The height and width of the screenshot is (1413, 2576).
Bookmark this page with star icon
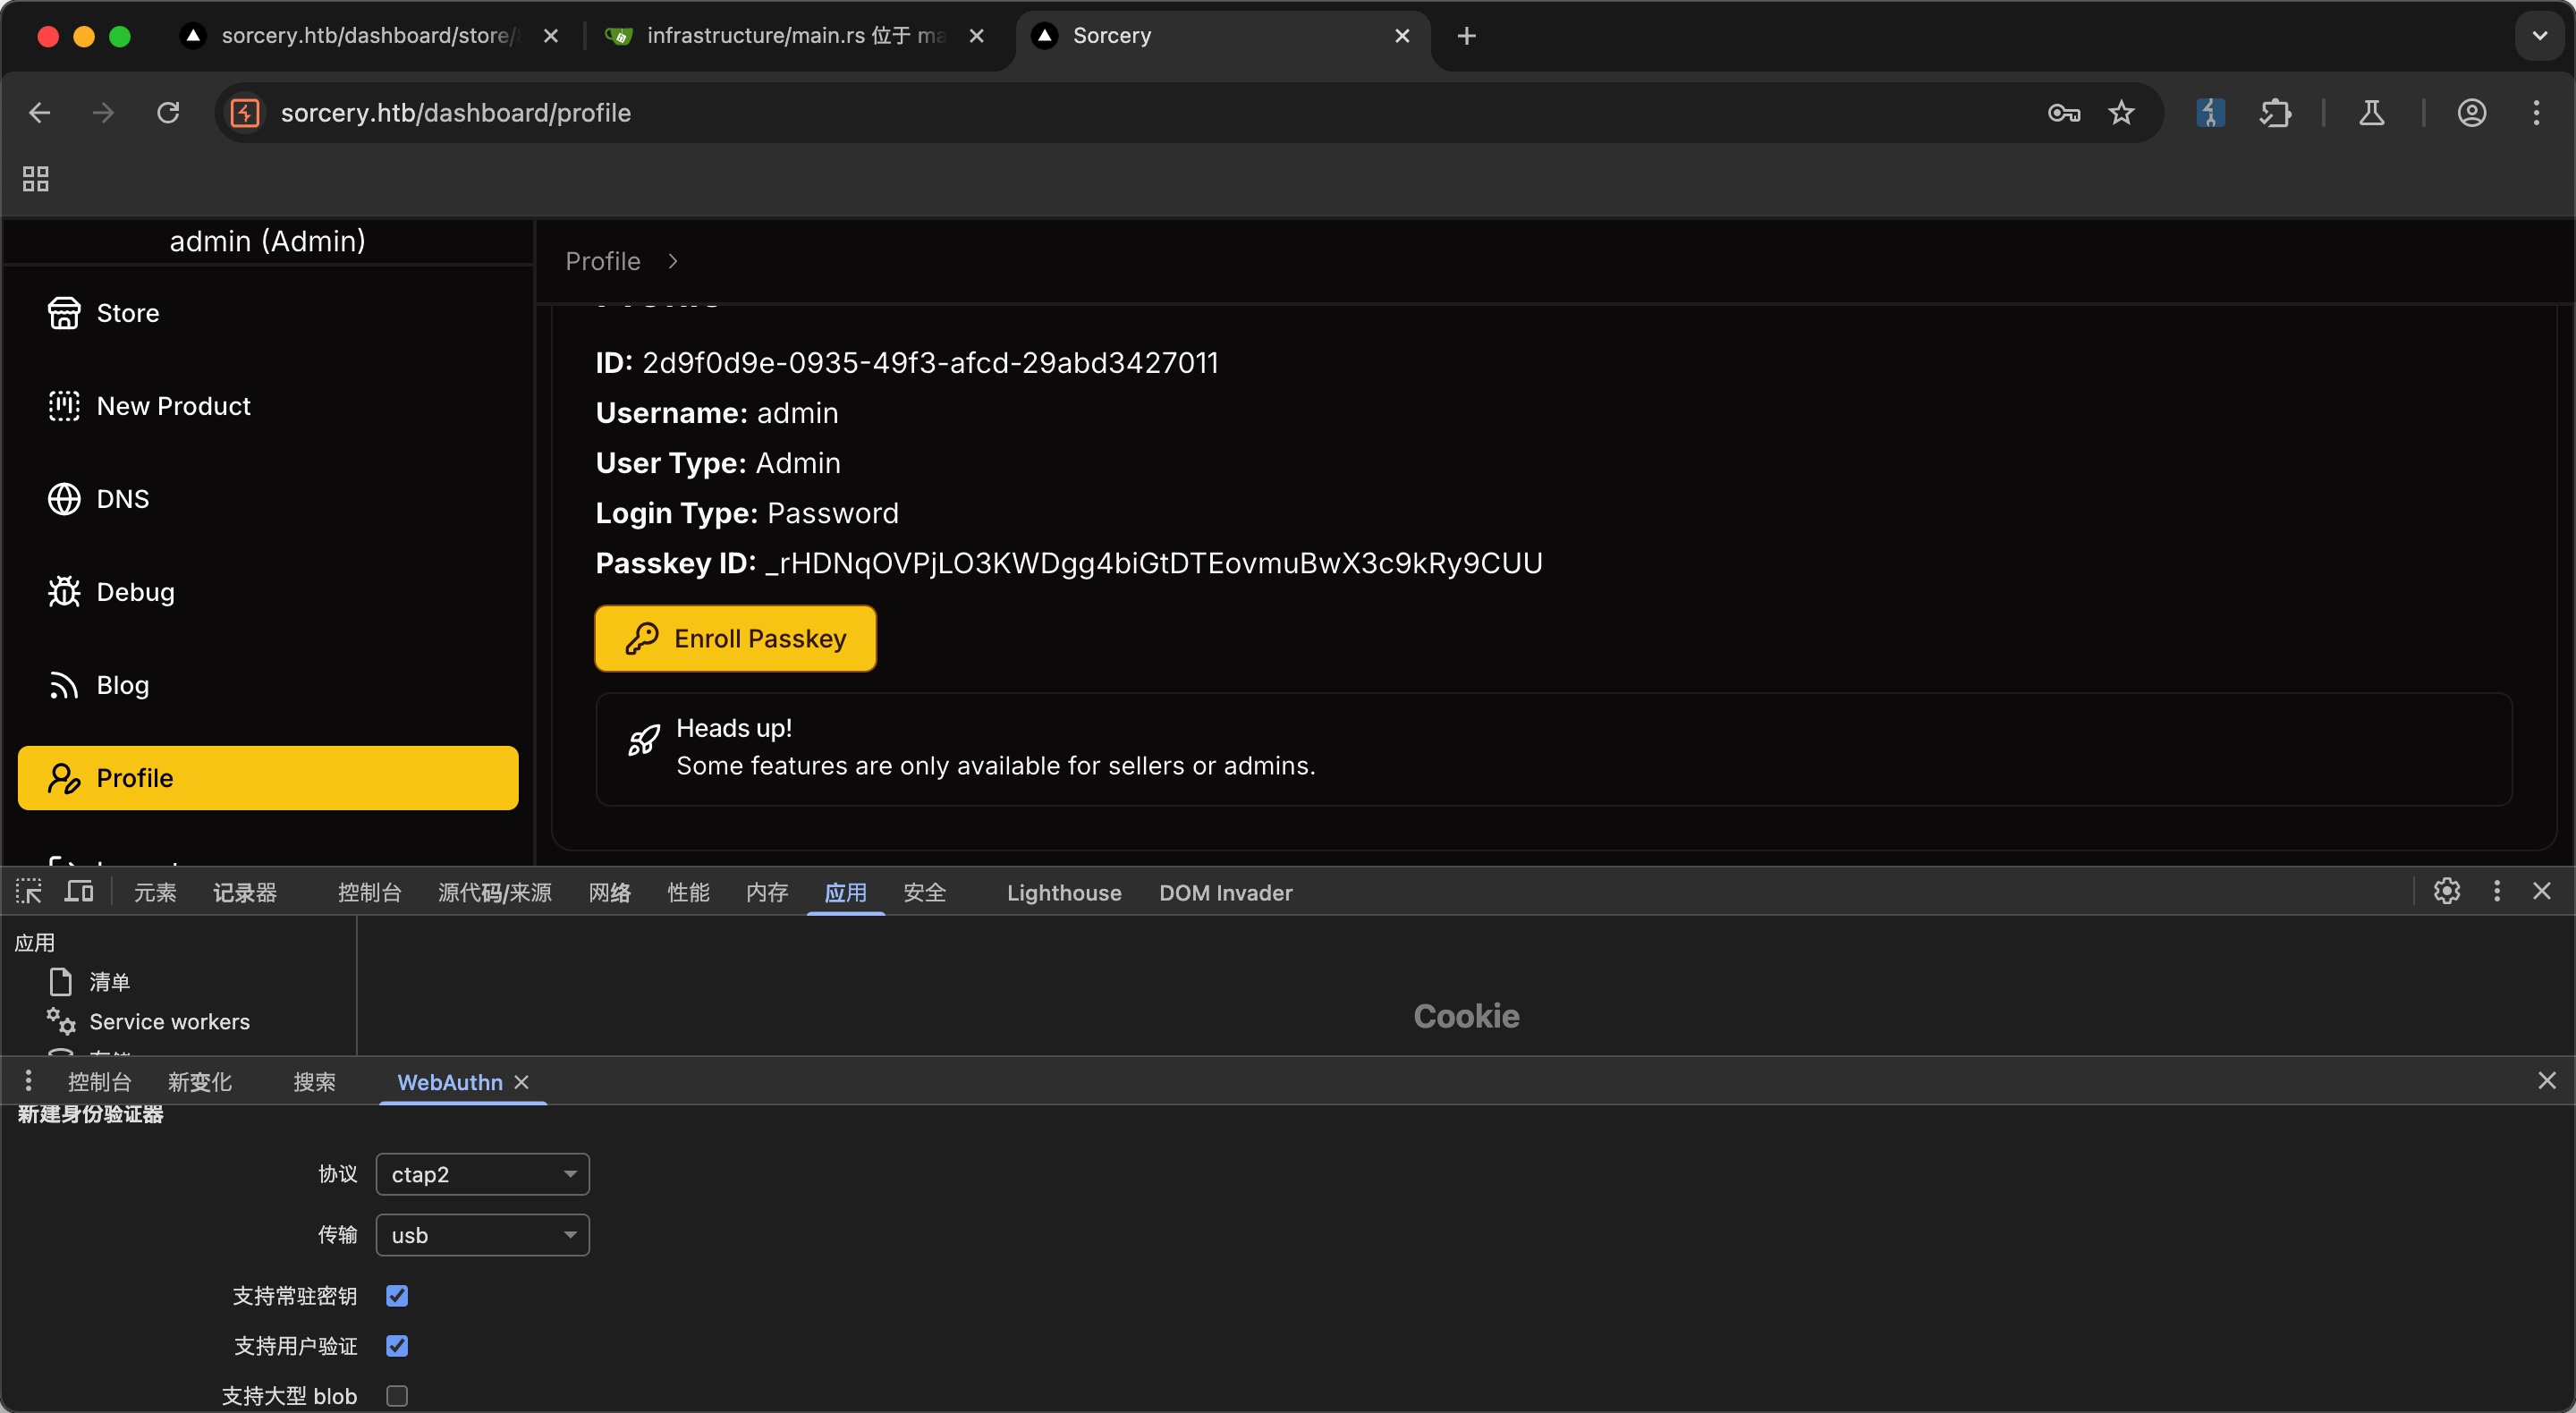click(x=2121, y=113)
